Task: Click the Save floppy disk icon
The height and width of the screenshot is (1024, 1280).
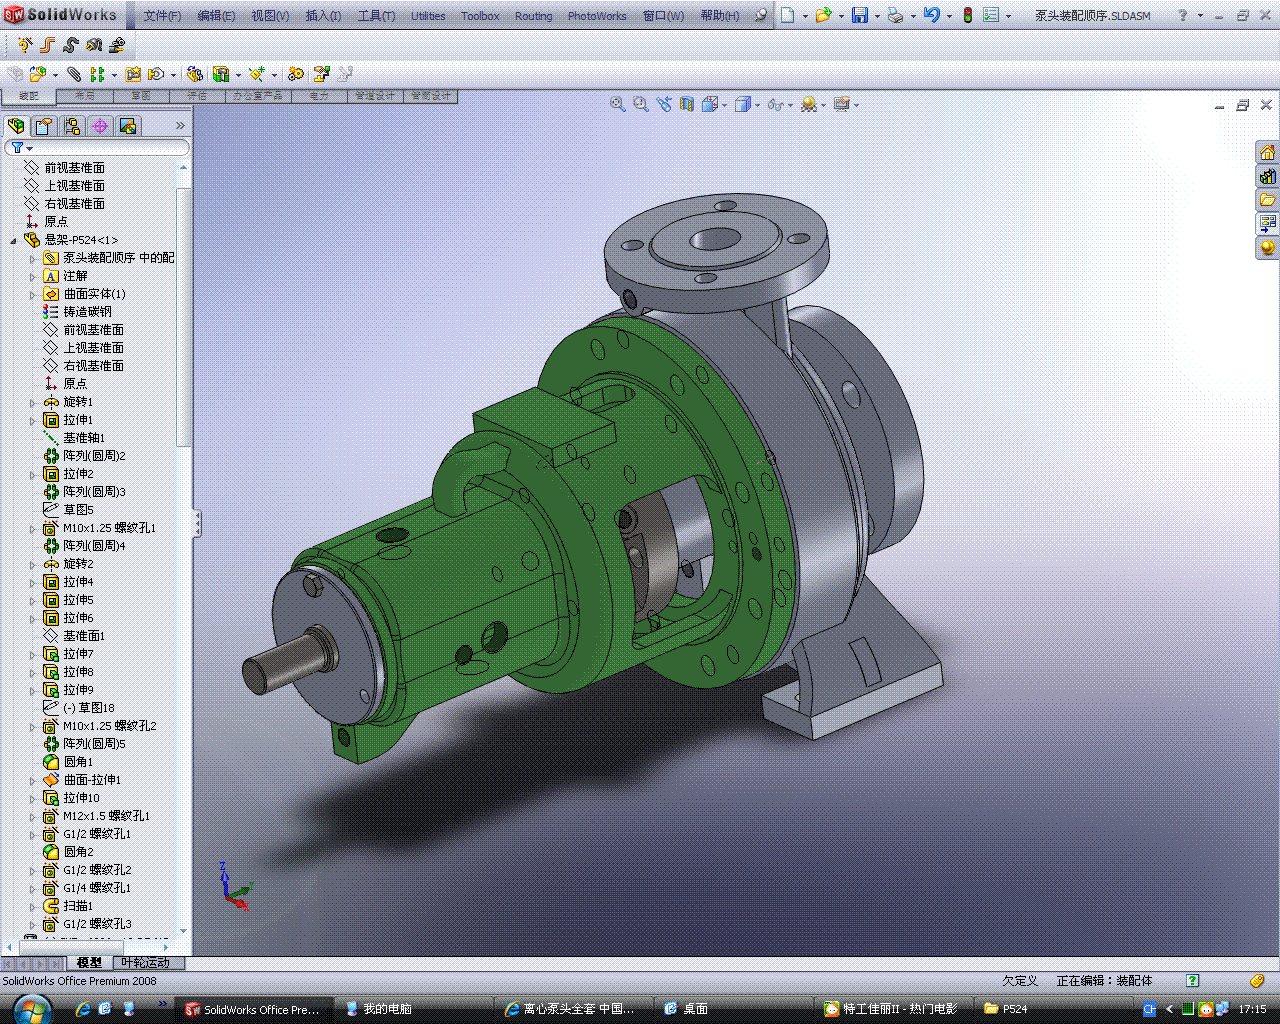Action: pyautogui.click(x=860, y=15)
